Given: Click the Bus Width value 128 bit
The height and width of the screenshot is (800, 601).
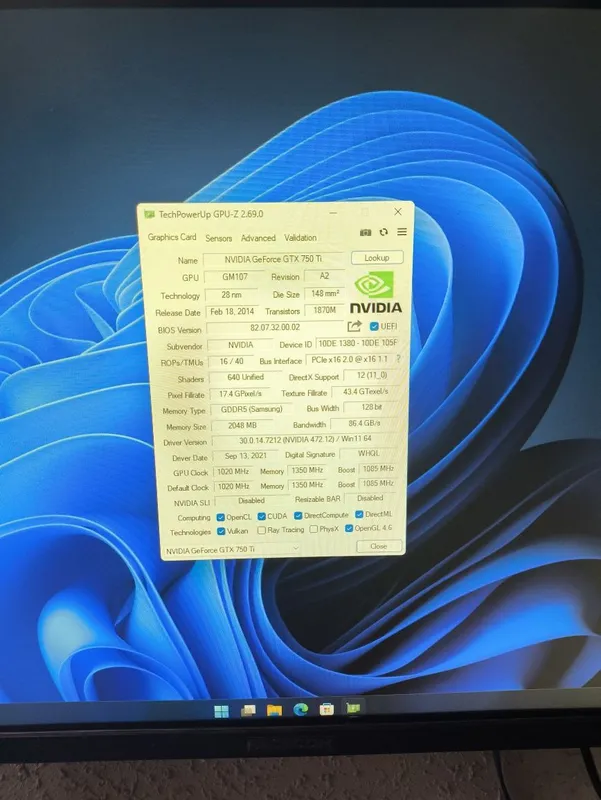Looking at the screenshot, I should click(371, 407).
